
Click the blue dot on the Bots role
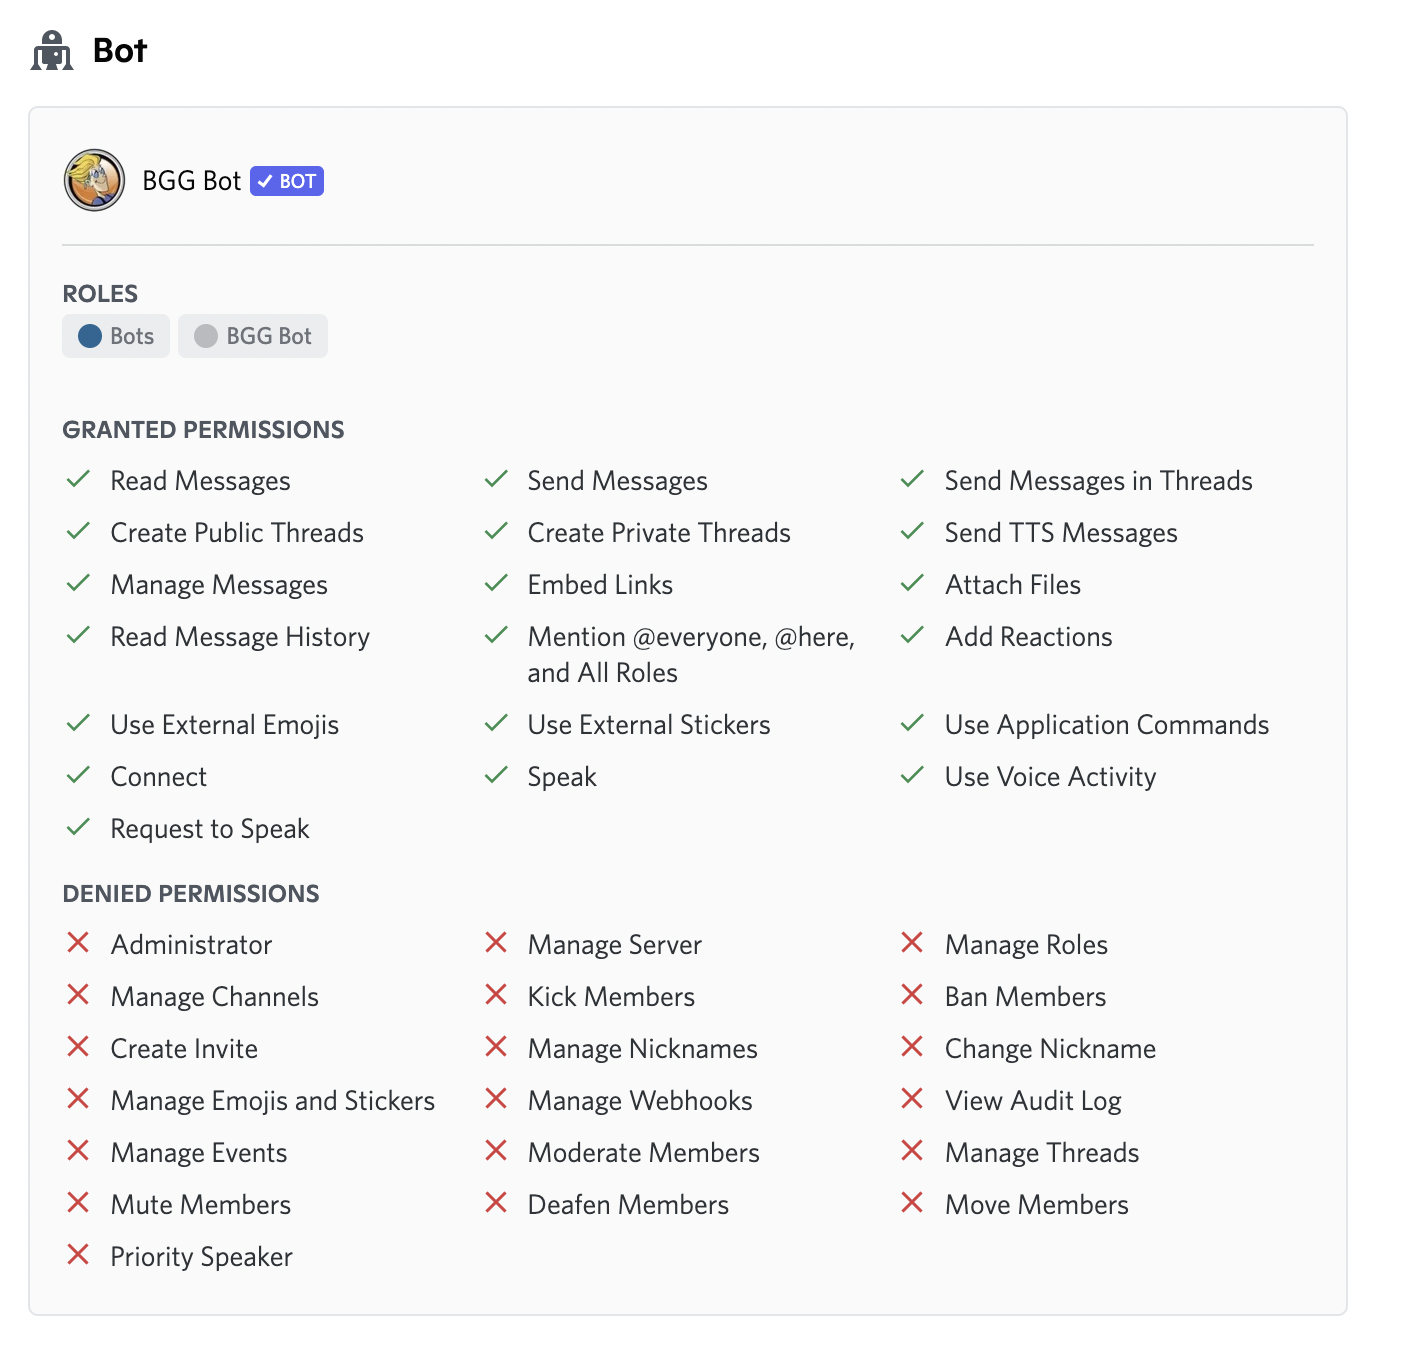(91, 335)
